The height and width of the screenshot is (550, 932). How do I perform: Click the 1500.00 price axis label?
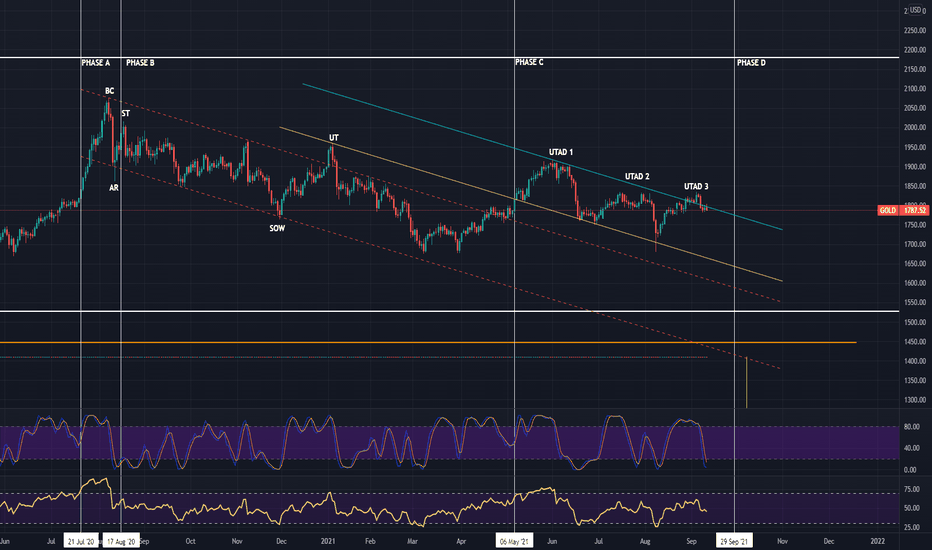click(915, 322)
